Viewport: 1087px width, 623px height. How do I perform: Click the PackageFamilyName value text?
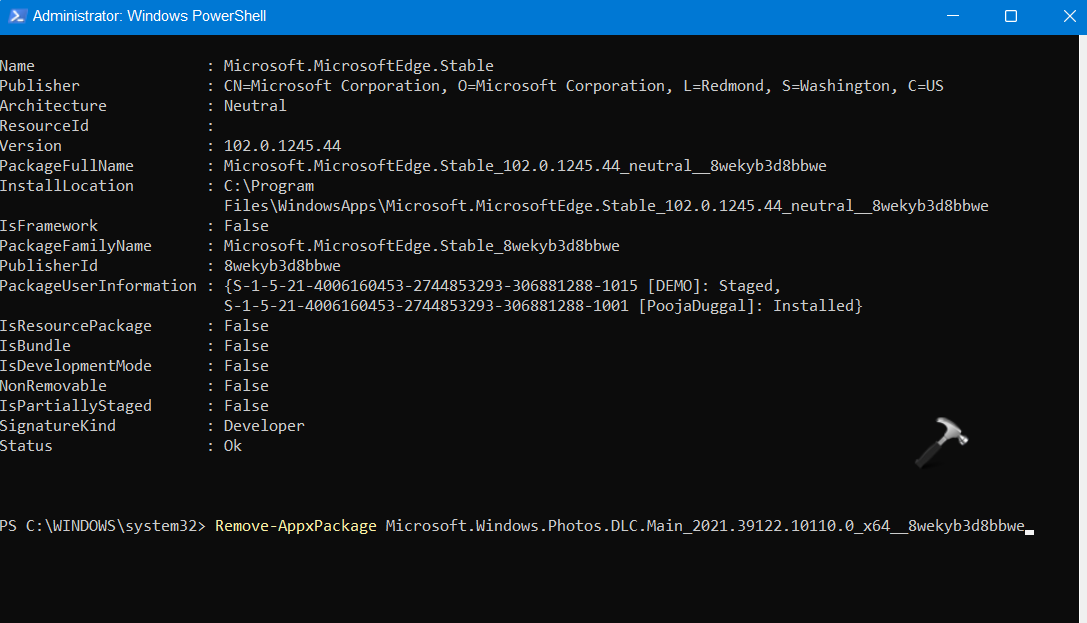[x=421, y=246]
